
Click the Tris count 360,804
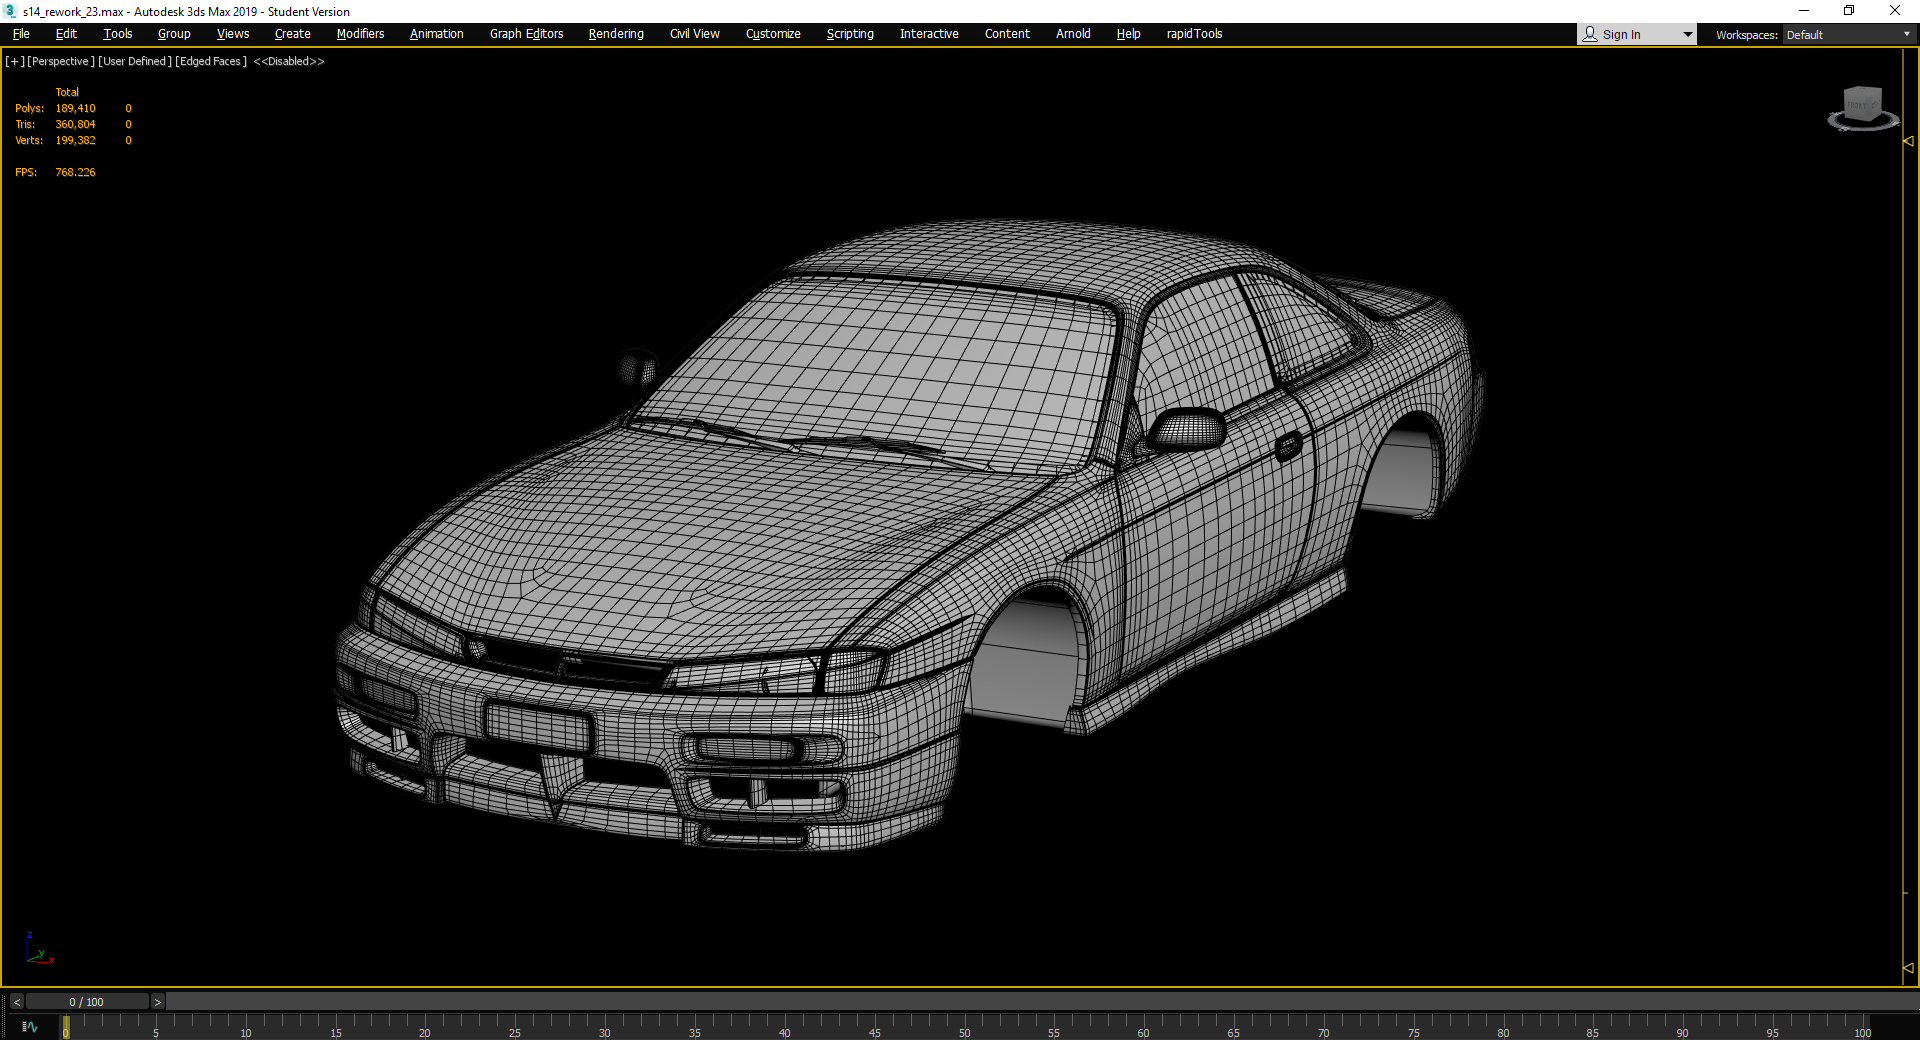pos(75,125)
